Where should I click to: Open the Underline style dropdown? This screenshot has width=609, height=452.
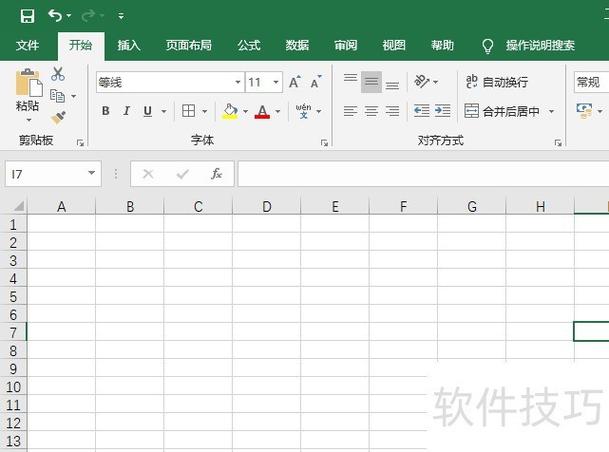point(164,111)
